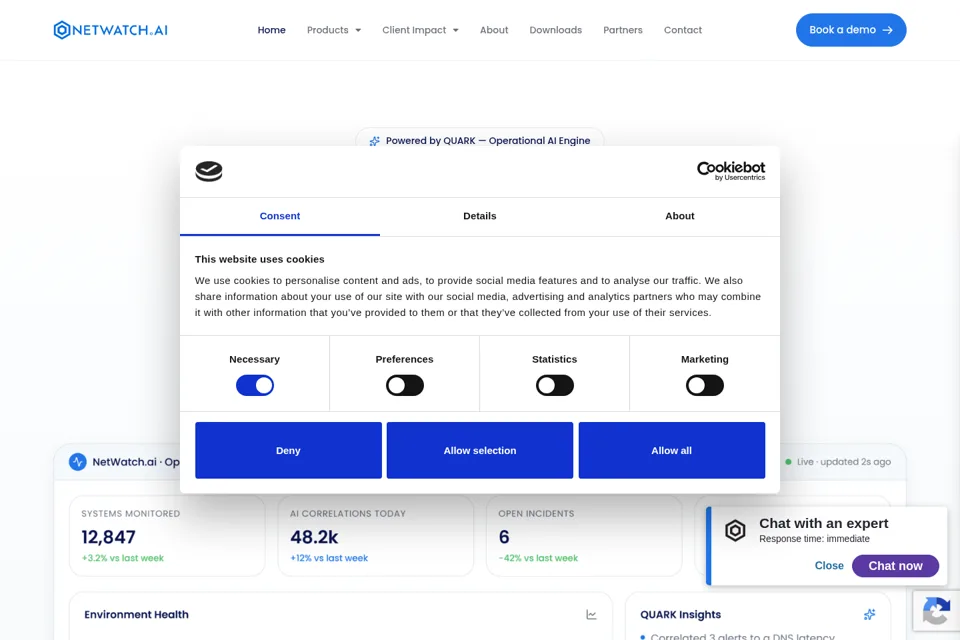Expand the Products dropdown menu
Image resolution: width=960 pixels, height=640 pixels.
pos(334,30)
